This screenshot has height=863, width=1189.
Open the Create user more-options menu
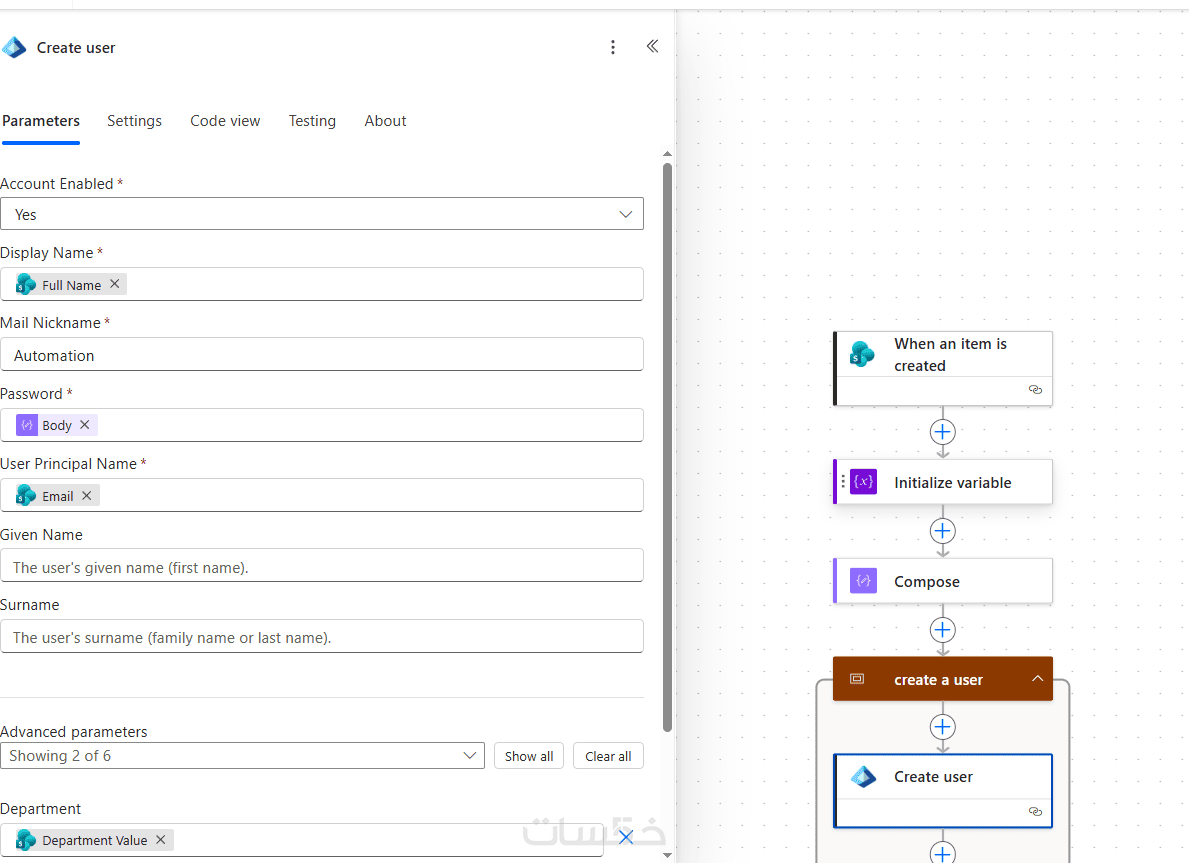613,48
